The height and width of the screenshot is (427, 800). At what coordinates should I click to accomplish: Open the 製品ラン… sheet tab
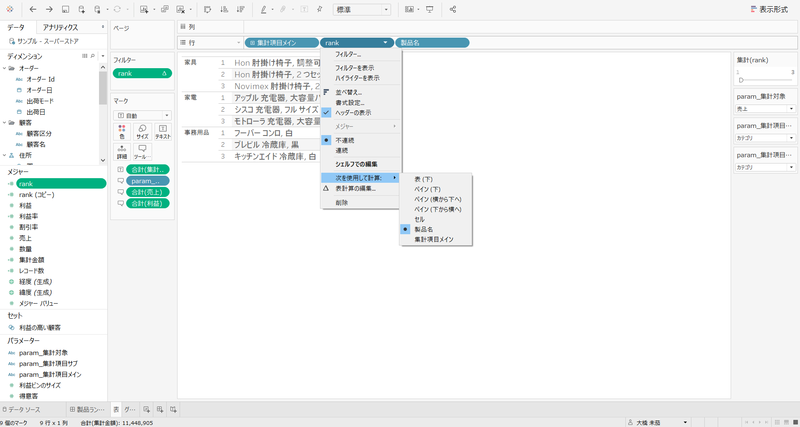87,409
